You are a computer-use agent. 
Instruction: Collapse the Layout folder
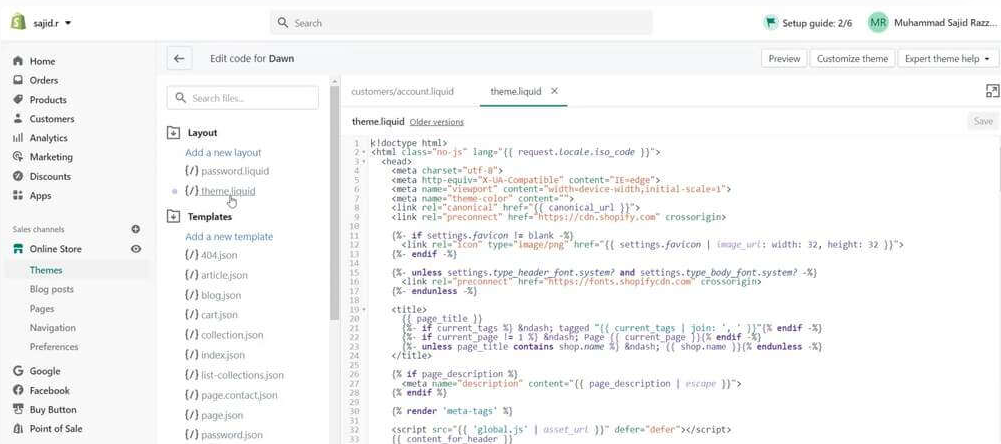[173, 133]
